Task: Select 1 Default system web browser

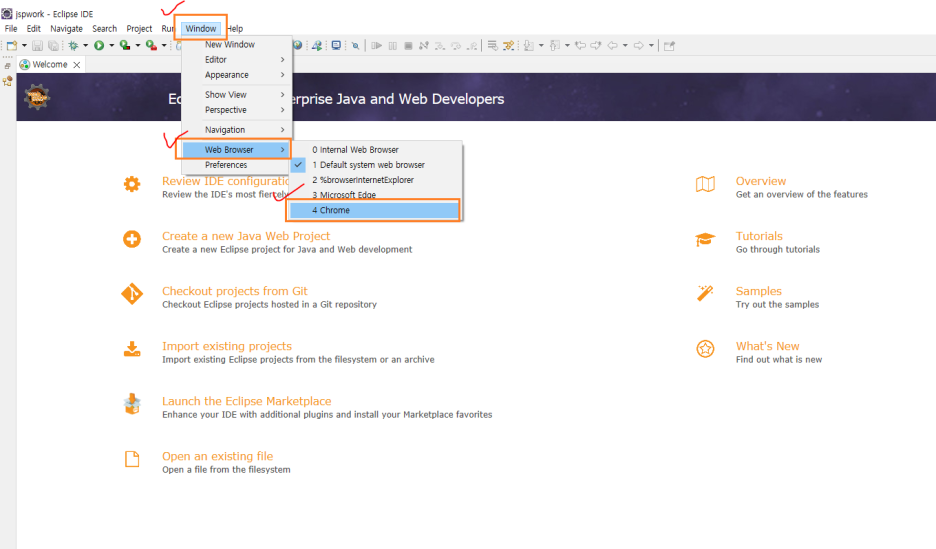Action: point(376,165)
